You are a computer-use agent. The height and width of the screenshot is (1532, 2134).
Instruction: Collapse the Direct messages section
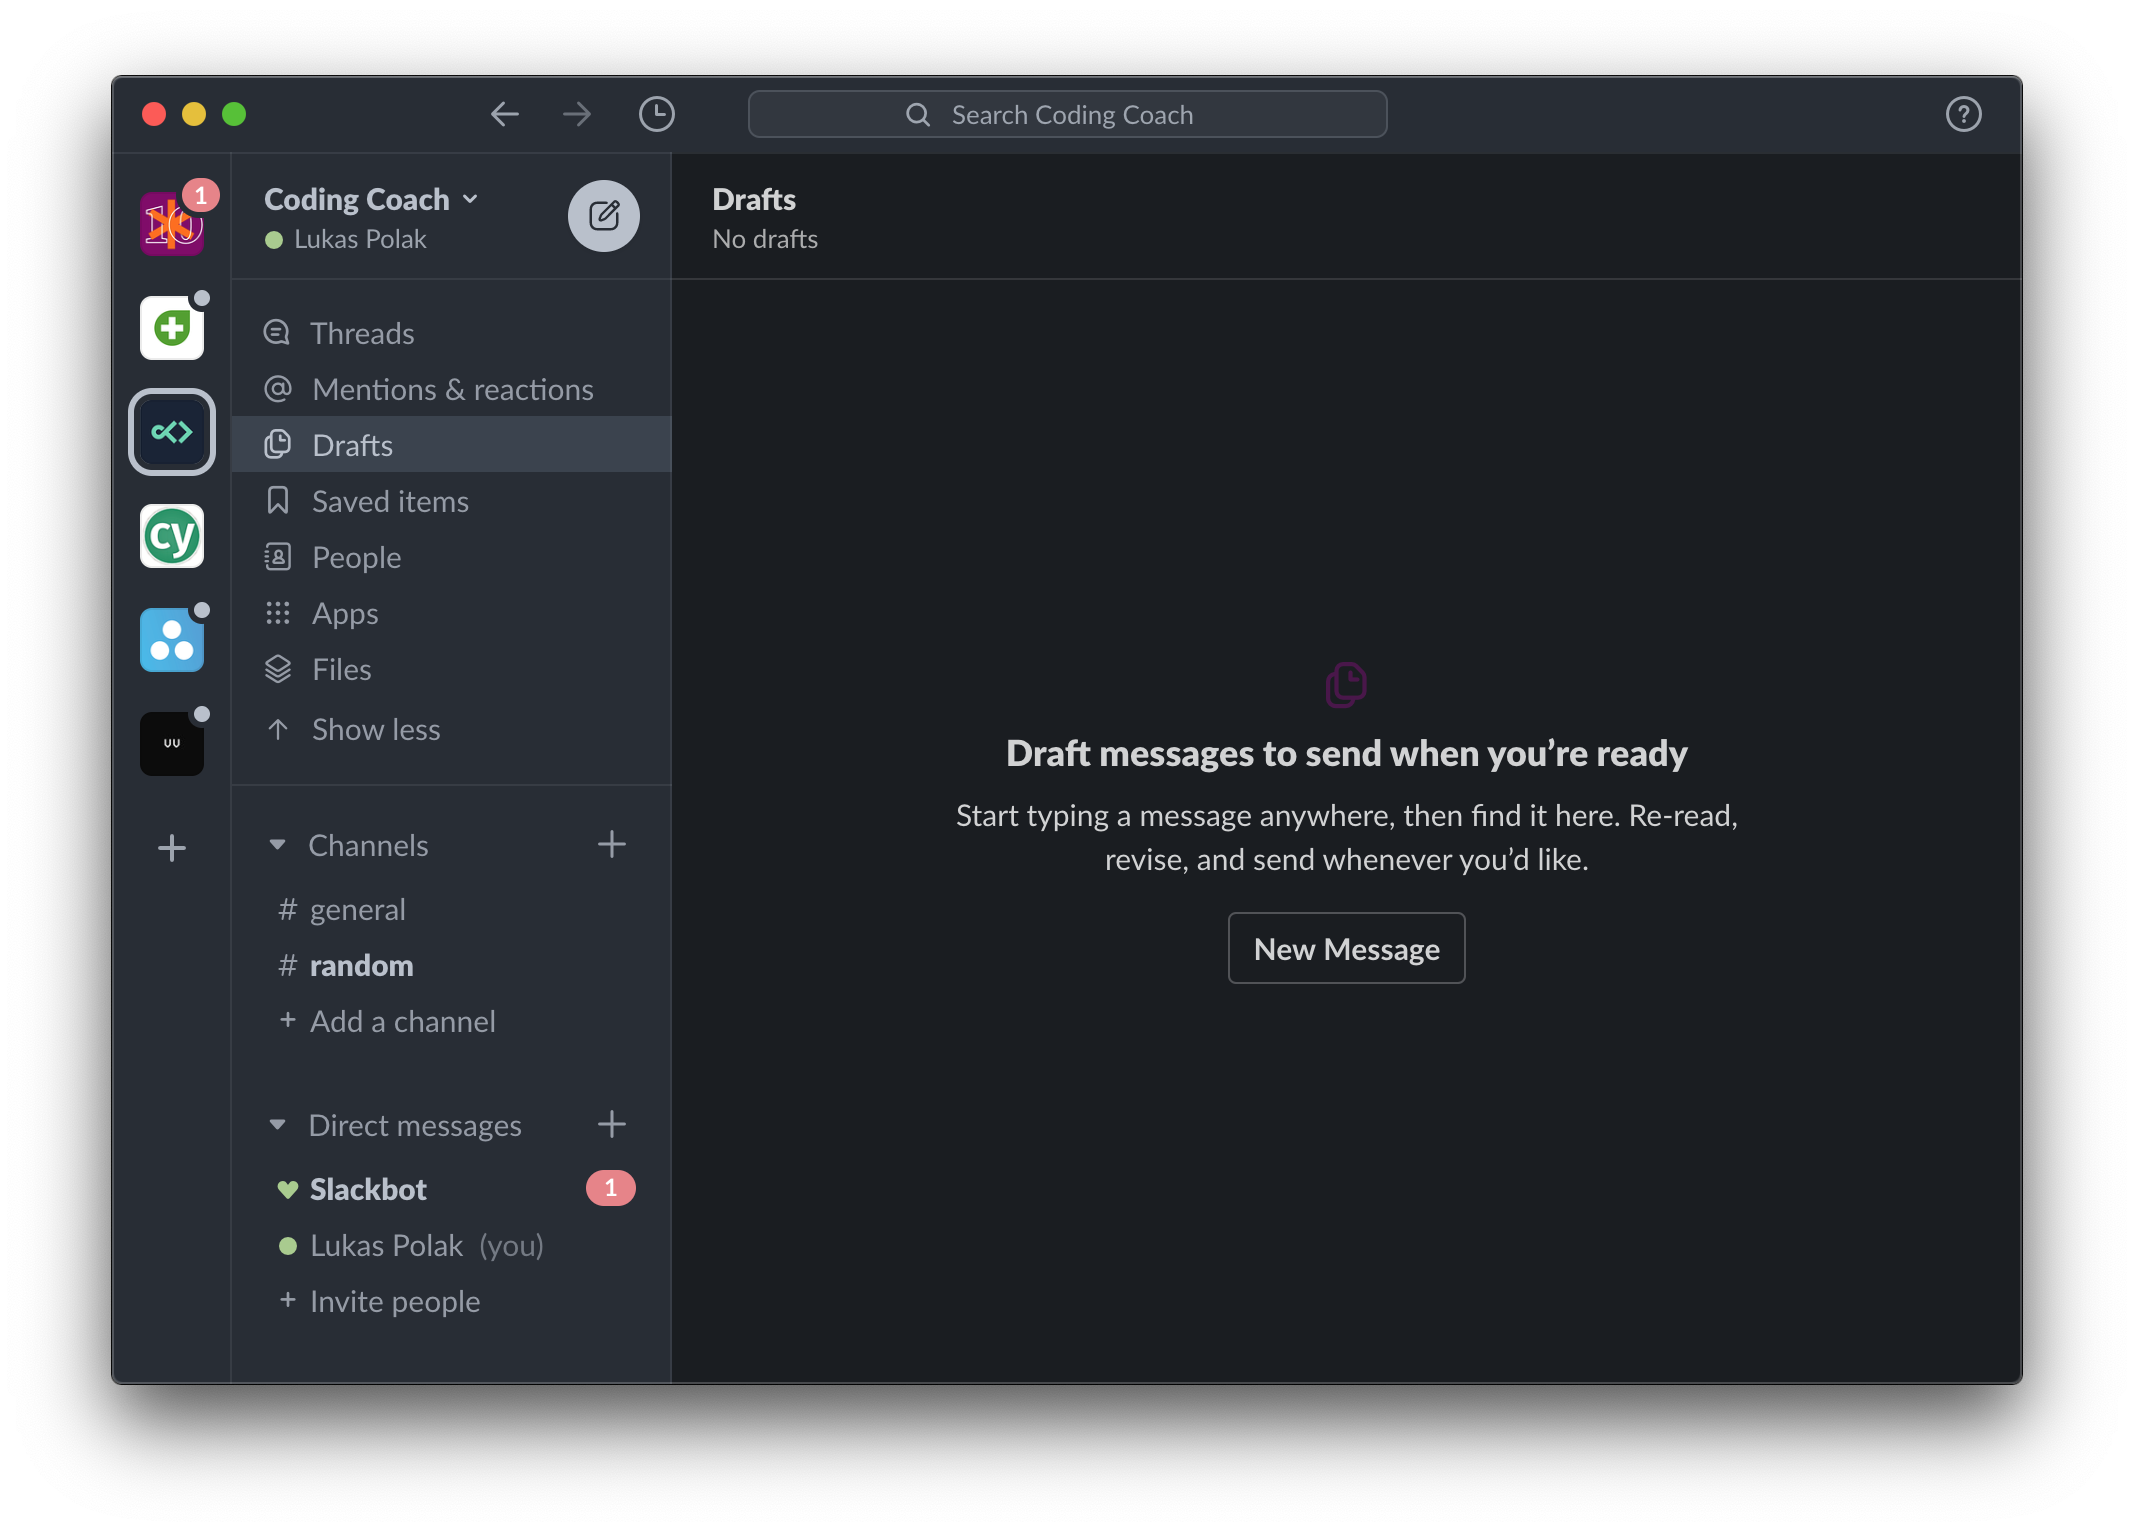point(278,1125)
